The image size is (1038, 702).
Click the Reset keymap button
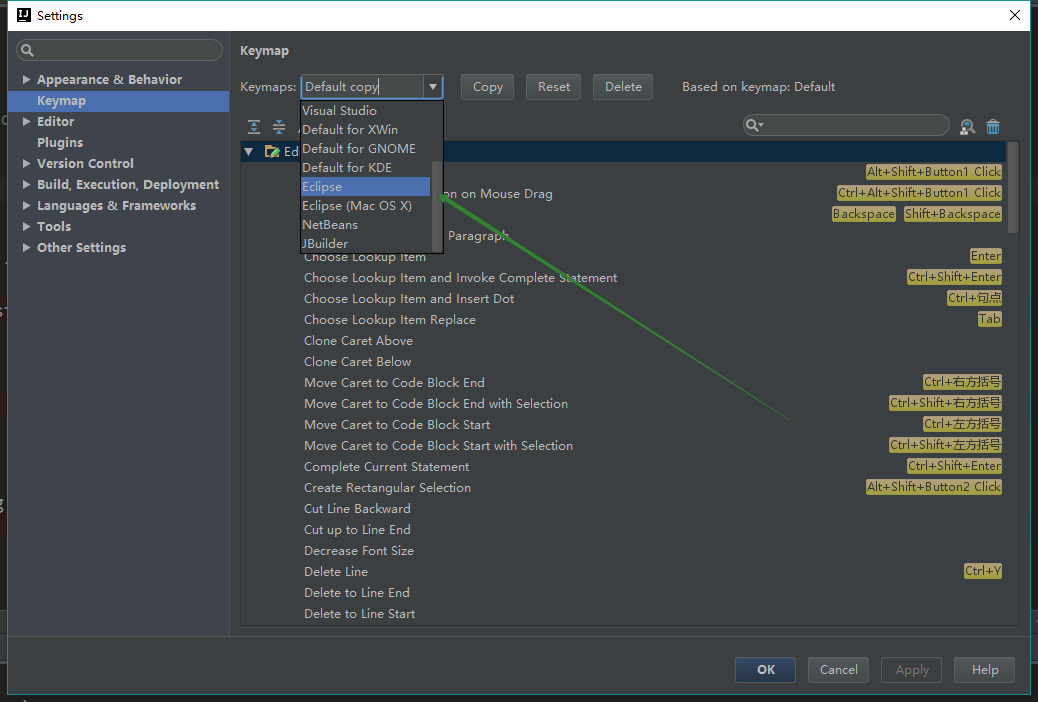click(x=553, y=87)
